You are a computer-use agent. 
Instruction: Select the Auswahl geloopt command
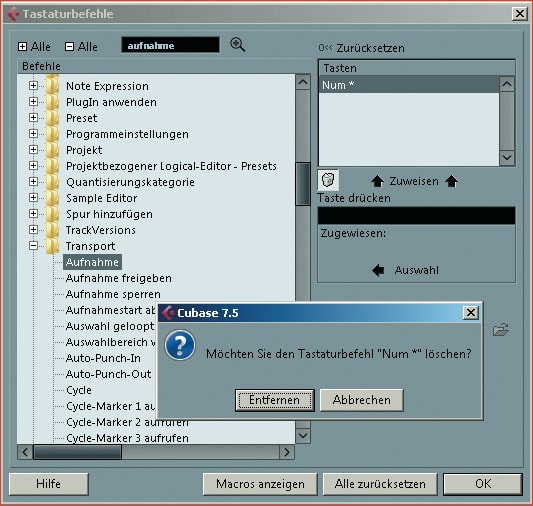click(110, 326)
